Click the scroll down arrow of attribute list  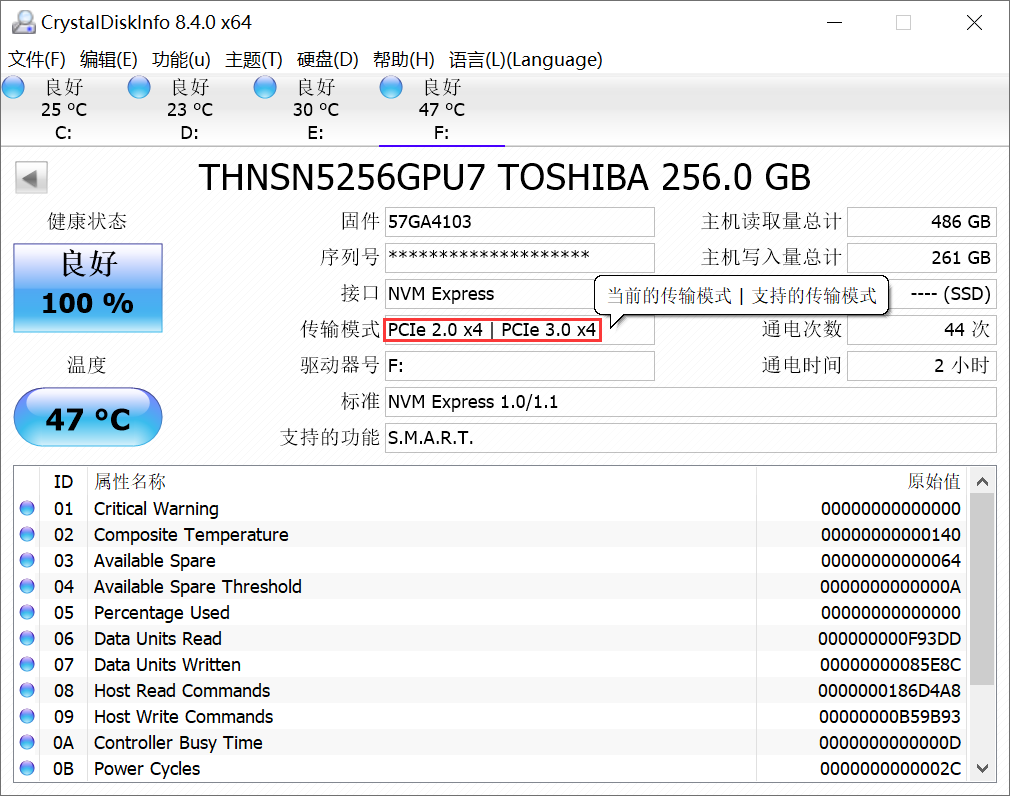coord(982,768)
